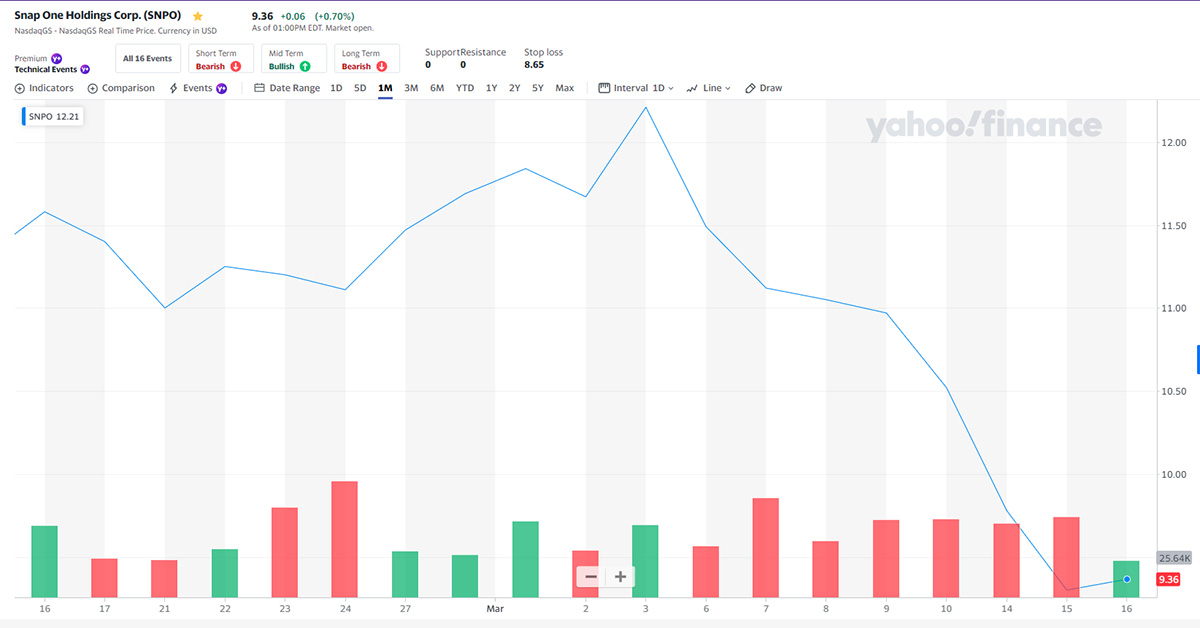Screen dimensions: 1200x628
Task: Select the 1D range tab
Action: pos(336,88)
